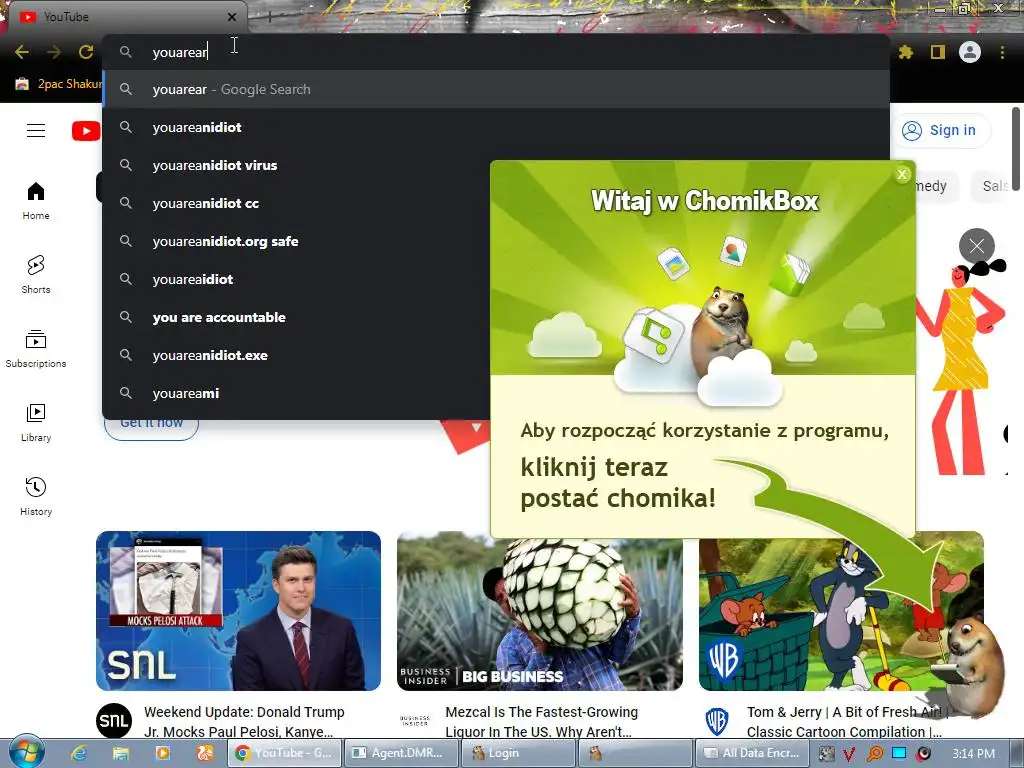The width and height of the screenshot is (1024, 768).
Task: Dismiss the YouTube banner with round X
Action: click(976, 246)
